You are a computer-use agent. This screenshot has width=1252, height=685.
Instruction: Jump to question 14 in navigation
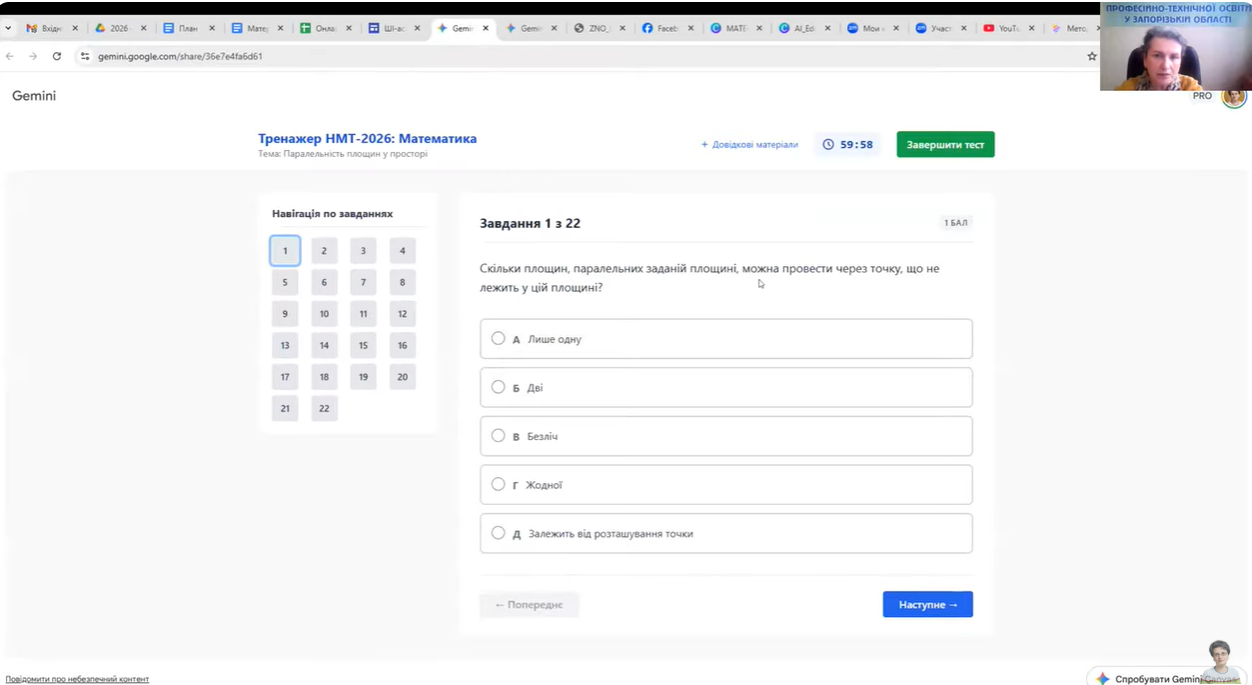324,345
